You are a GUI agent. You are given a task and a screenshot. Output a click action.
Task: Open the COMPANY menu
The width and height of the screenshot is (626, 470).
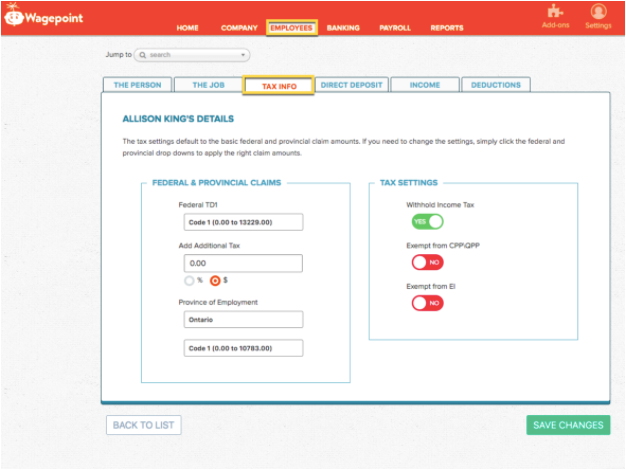click(x=239, y=28)
